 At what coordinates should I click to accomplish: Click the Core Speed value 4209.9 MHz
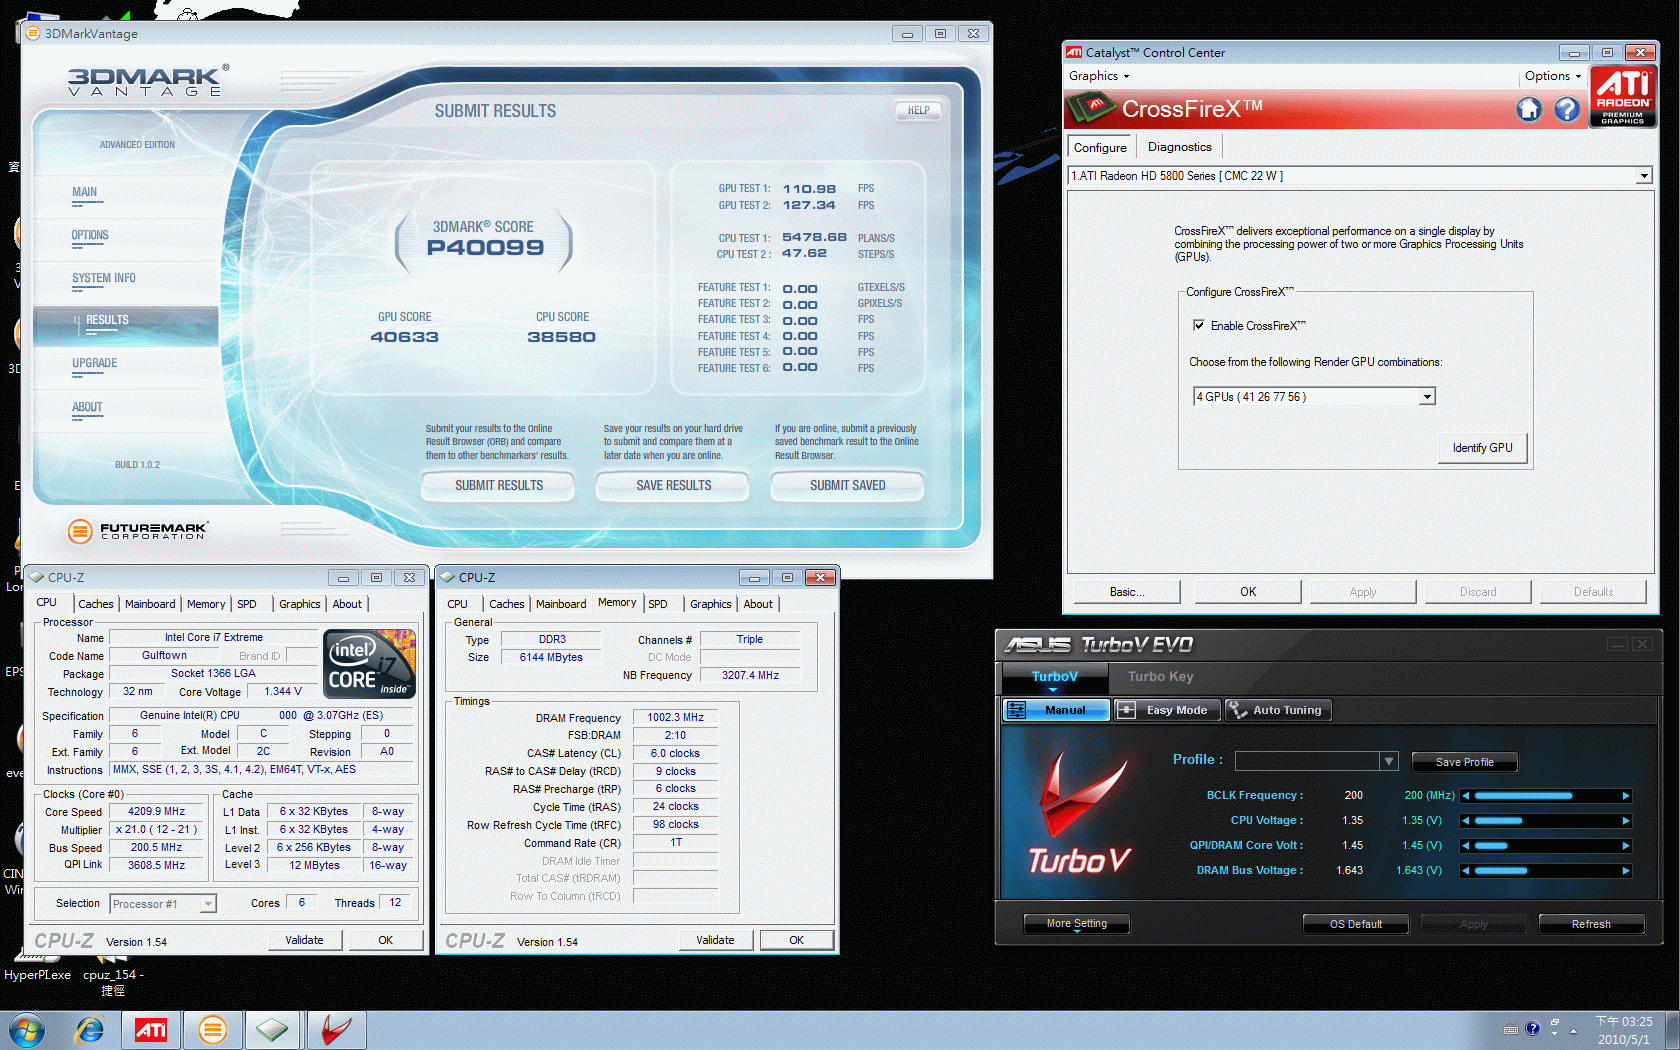pos(157,812)
